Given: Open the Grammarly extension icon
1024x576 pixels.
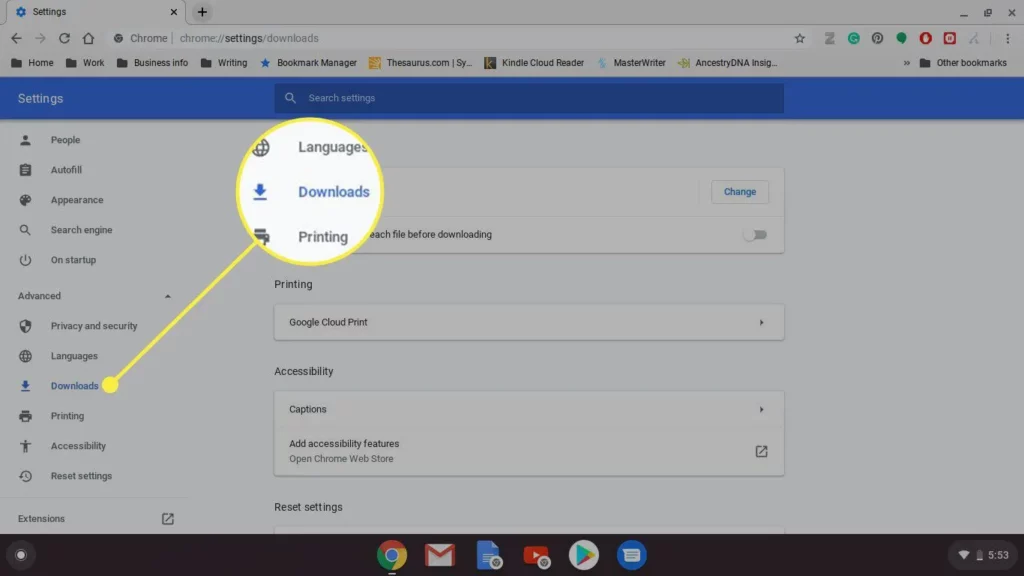Looking at the screenshot, I should (854, 39).
